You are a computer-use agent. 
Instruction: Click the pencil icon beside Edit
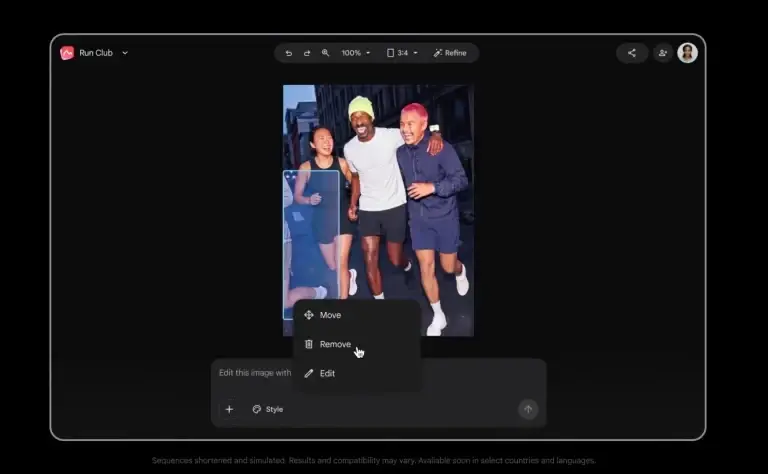[309, 374]
